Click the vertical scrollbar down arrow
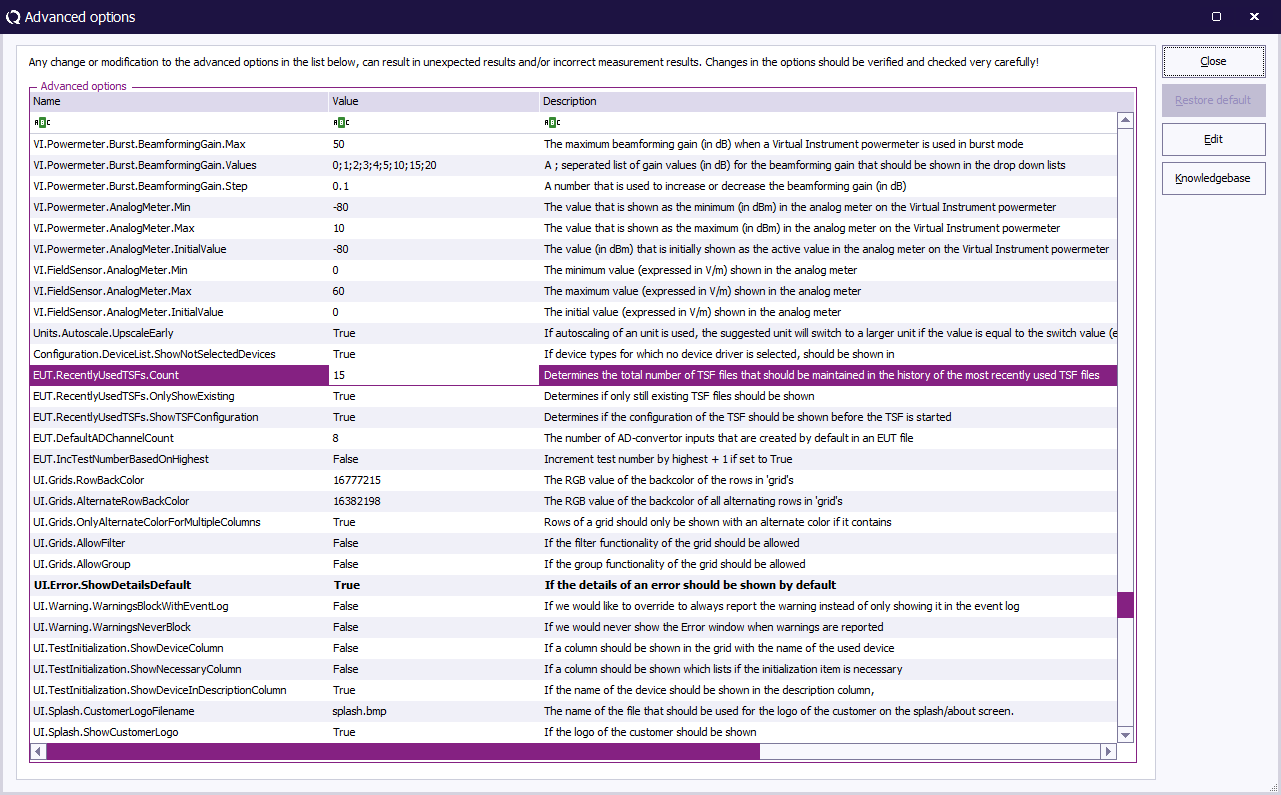1281x795 pixels. 1125,735
